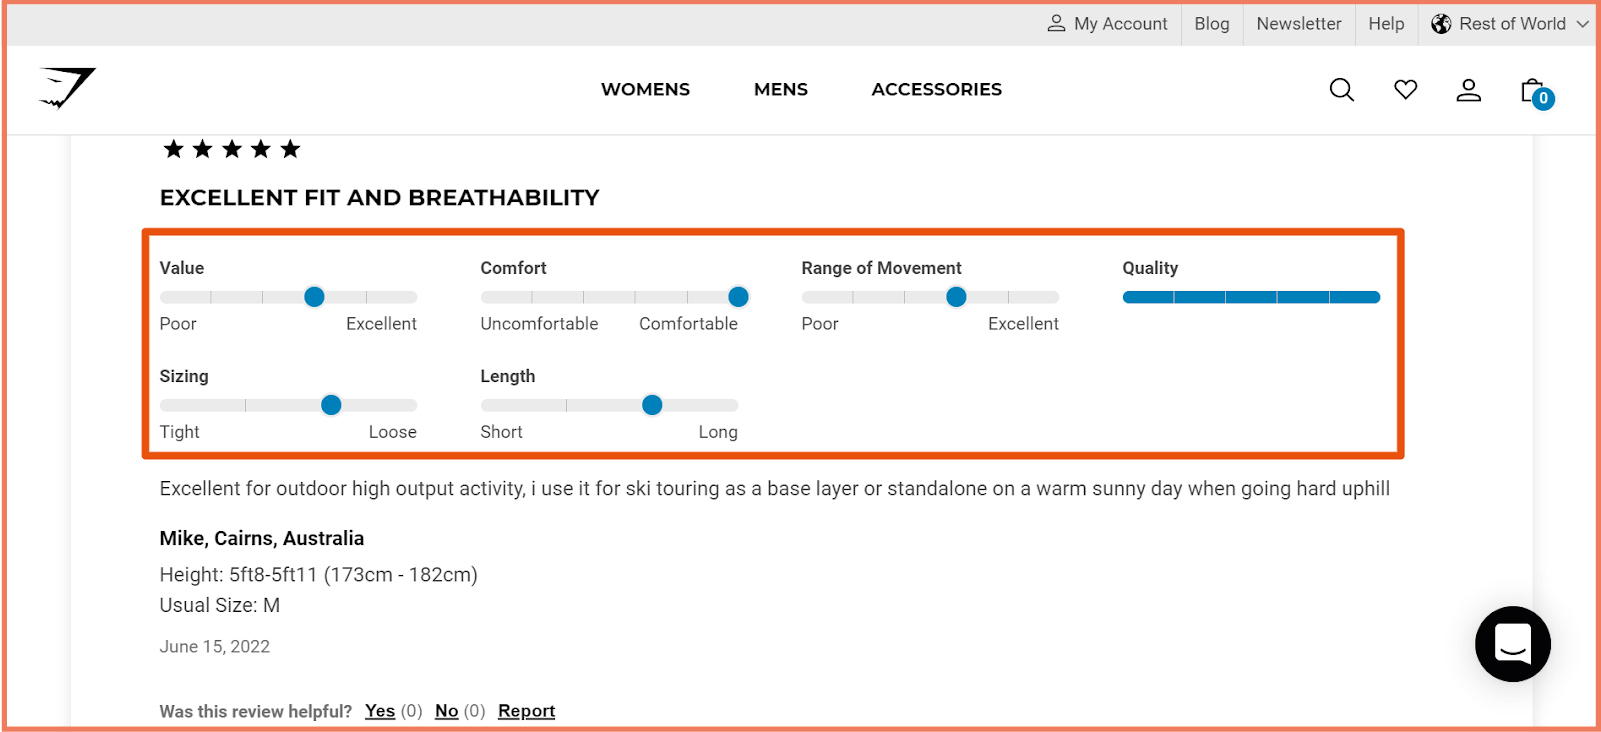Screen dimensions: 1601x732
Task: Open the shopping bag icon
Action: coord(1534,92)
